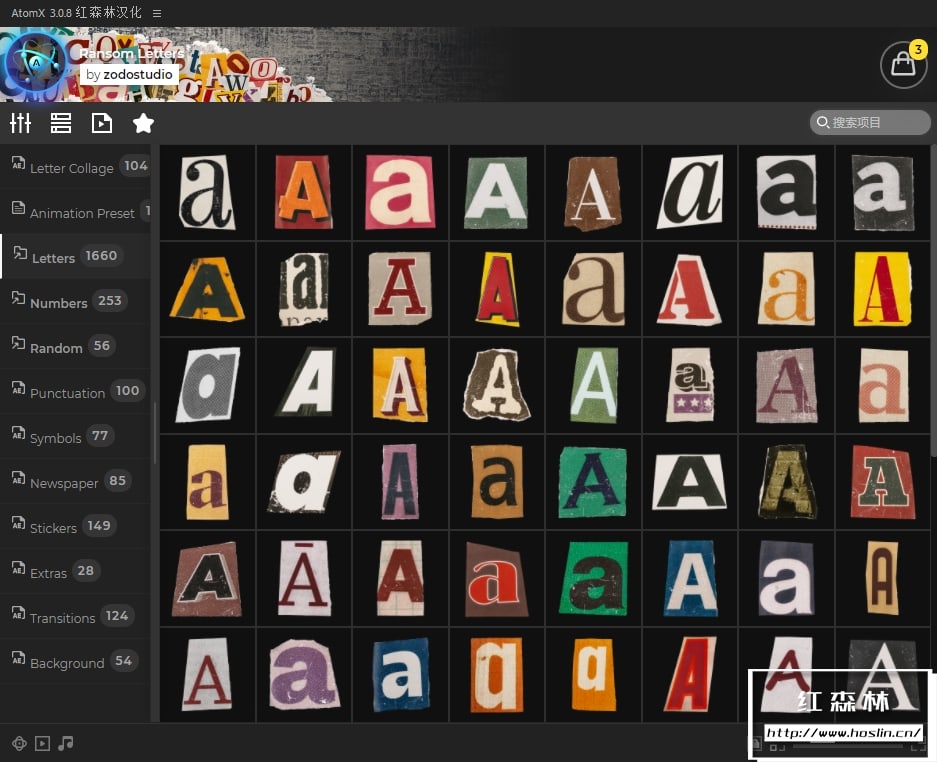Image resolution: width=937 pixels, height=762 pixels.
Task: Open the Numbers category
Action: (x=75, y=301)
